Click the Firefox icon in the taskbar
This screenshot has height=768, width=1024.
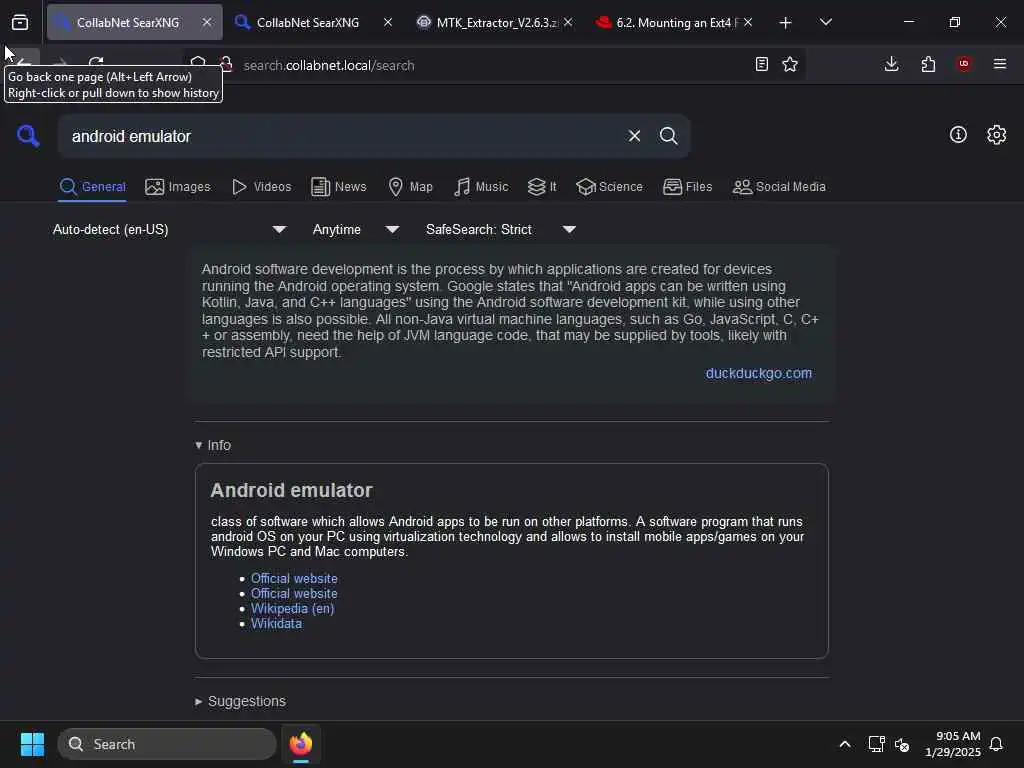pyautogui.click(x=301, y=744)
